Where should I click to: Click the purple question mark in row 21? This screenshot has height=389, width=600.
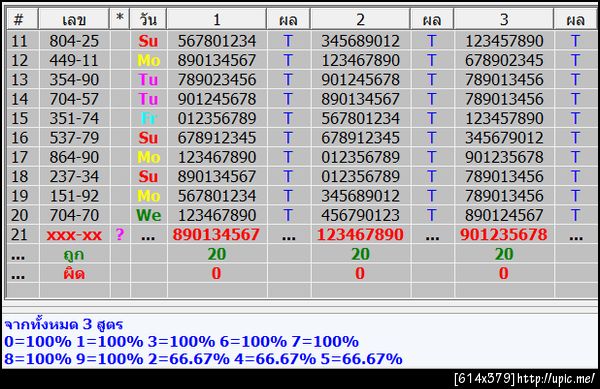coord(120,234)
